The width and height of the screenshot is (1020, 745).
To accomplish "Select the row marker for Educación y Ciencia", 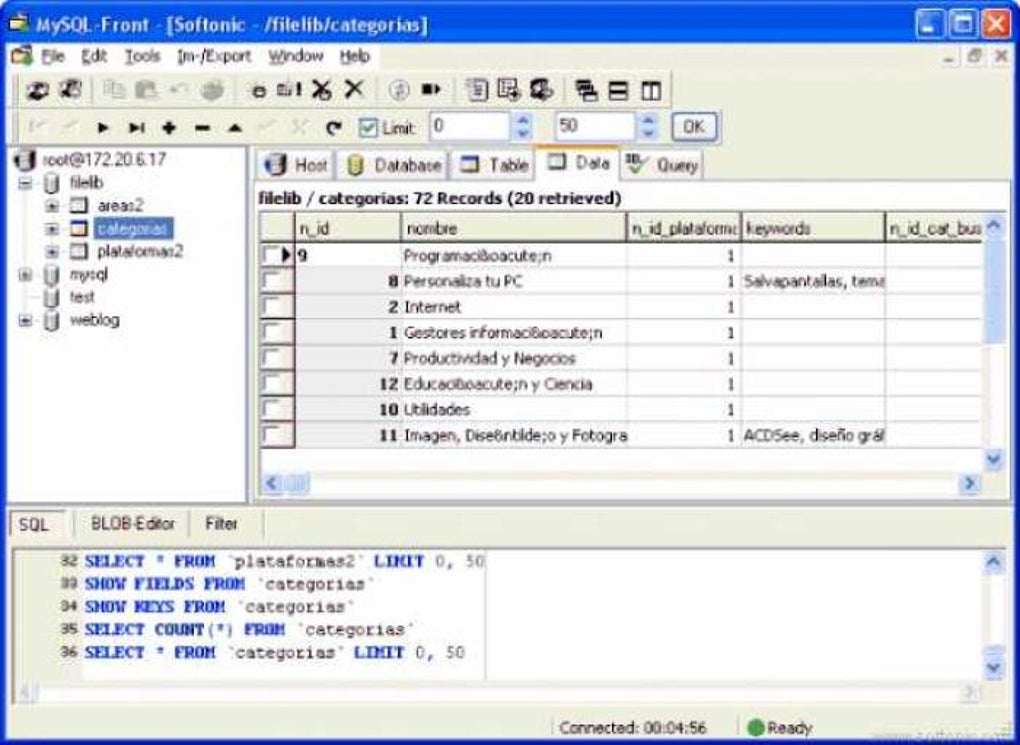I will click(x=276, y=383).
